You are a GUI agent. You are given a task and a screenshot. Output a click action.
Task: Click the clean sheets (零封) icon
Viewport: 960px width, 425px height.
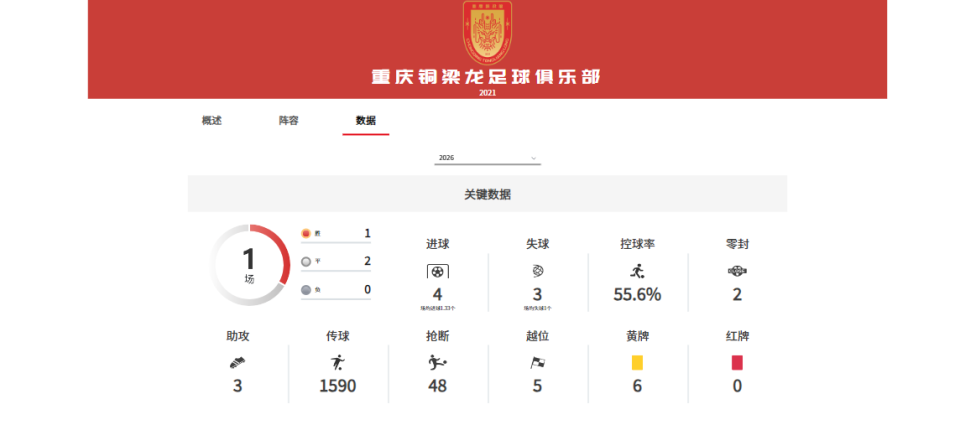click(x=737, y=271)
